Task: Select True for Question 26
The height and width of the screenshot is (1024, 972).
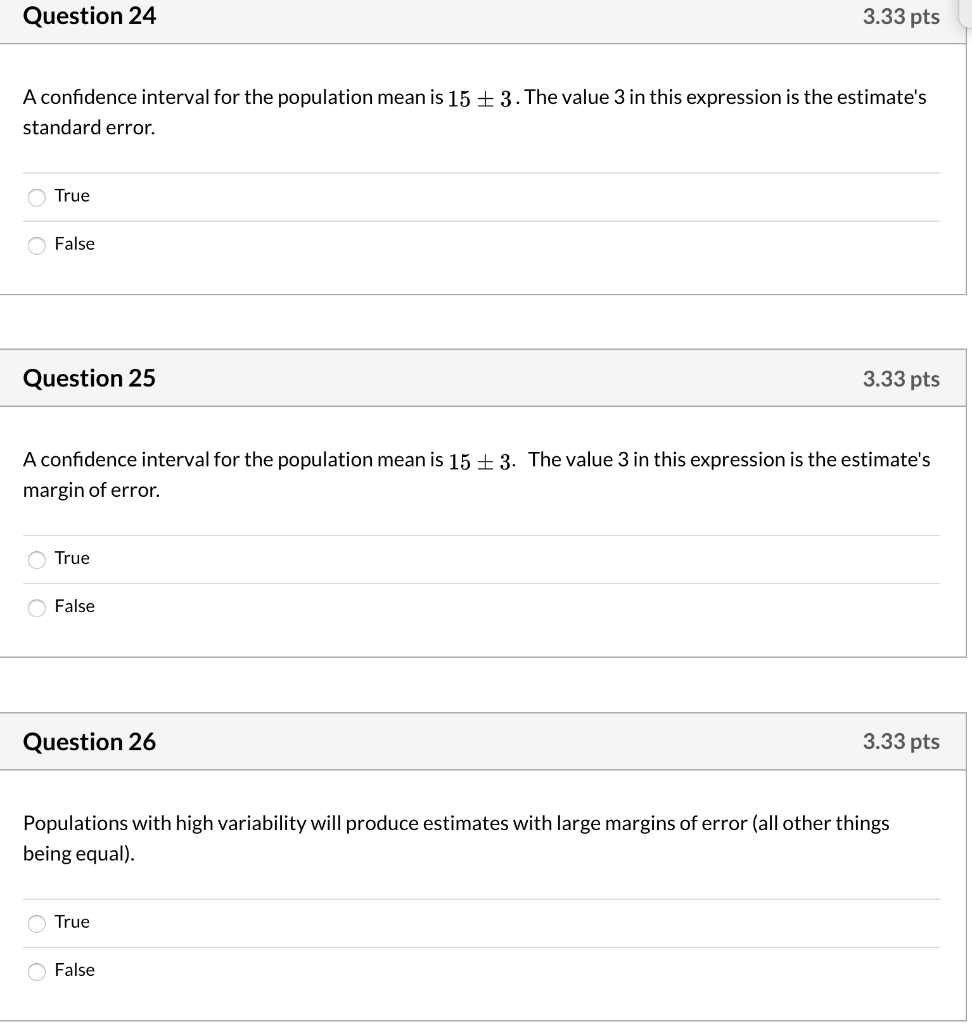Action: click(x=35, y=922)
